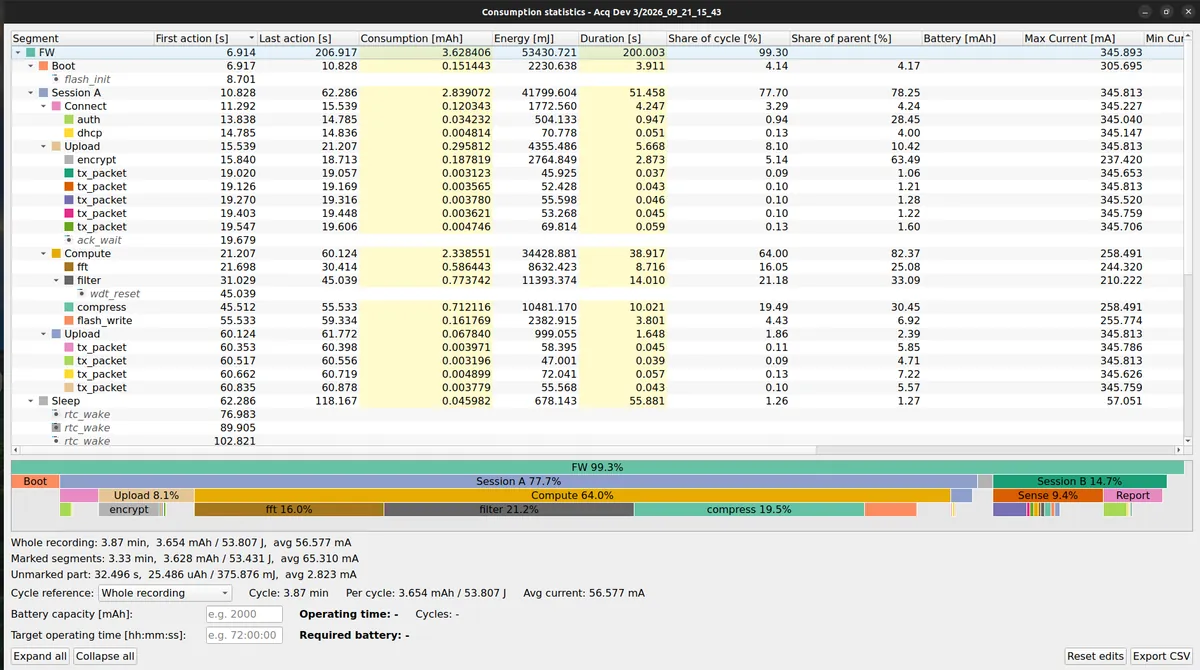Select the Report timeline bar
This screenshot has height=670, width=1200.
(1133, 495)
